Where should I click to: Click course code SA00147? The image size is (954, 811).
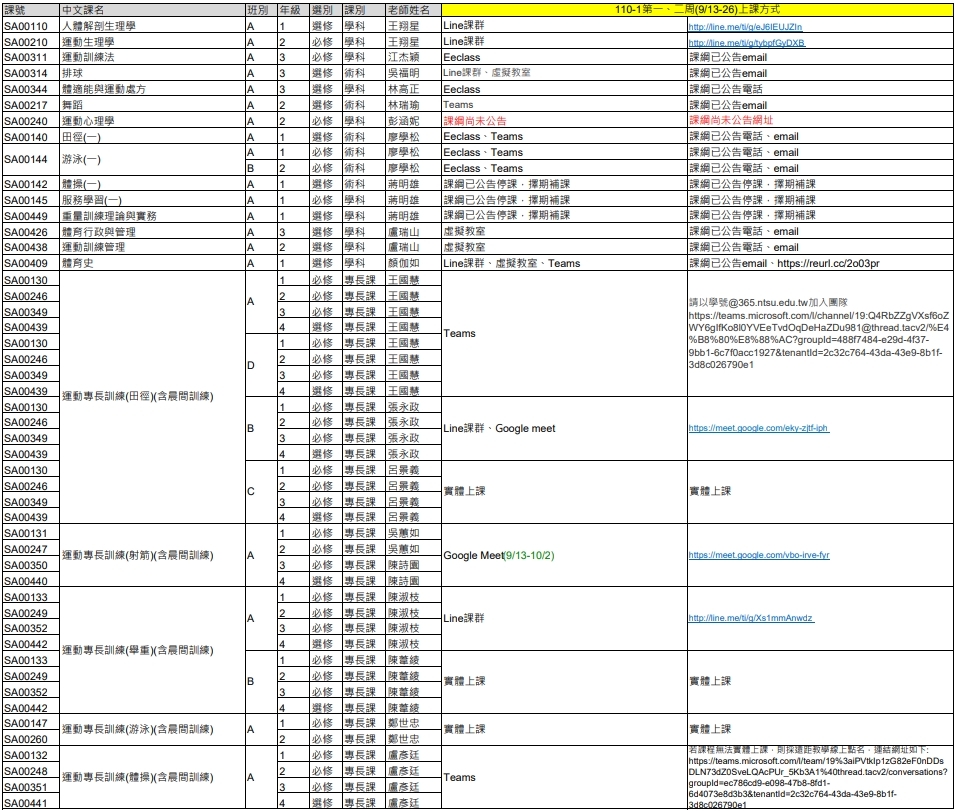click(26, 723)
